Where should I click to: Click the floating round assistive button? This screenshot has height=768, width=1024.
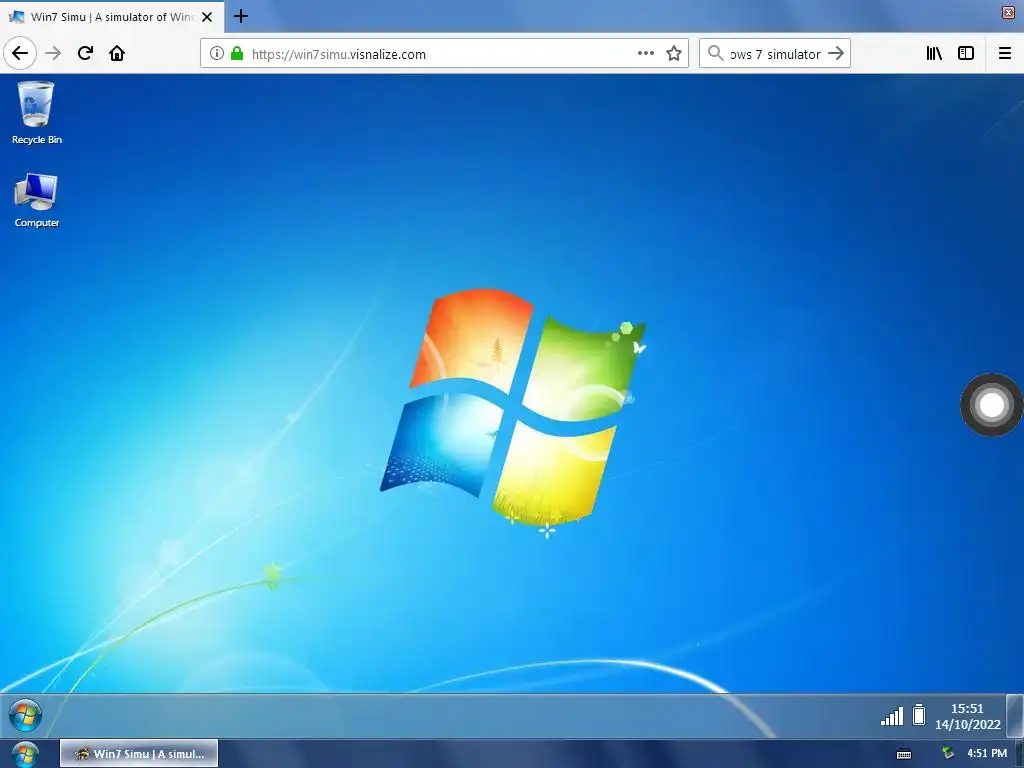click(991, 405)
